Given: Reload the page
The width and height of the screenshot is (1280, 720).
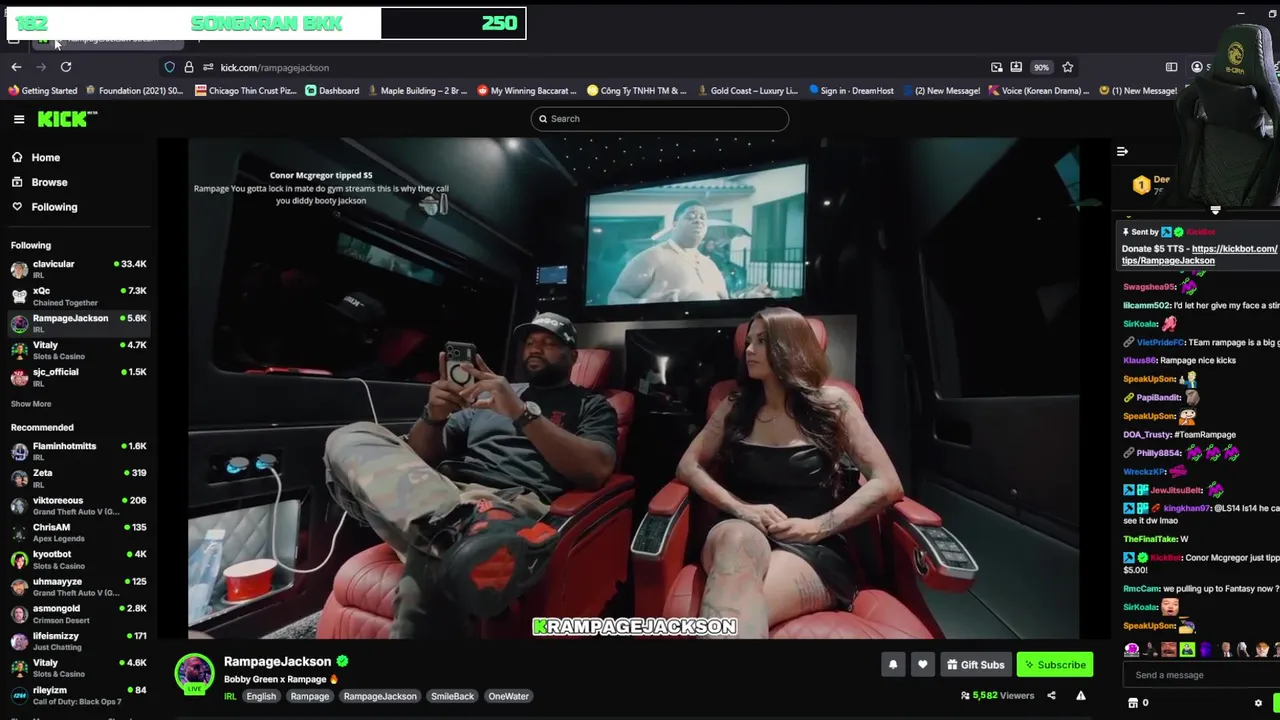Looking at the screenshot, I should pos(66,67).
